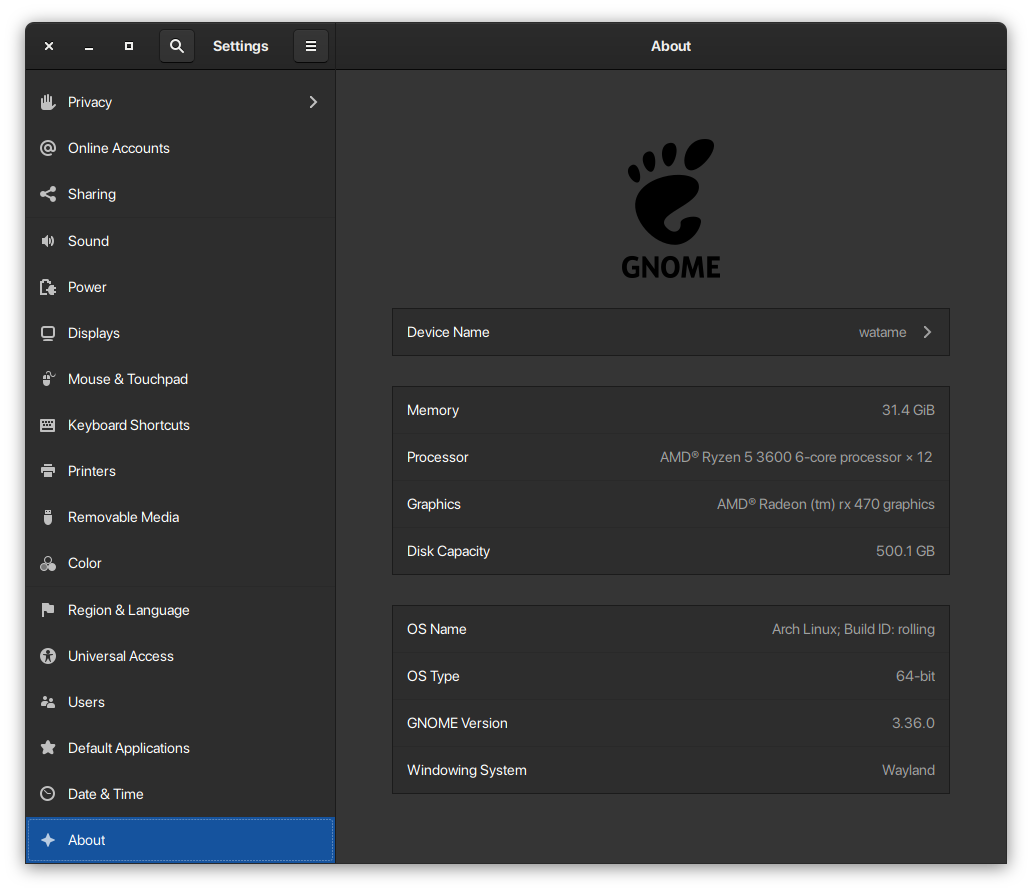
Task: Click the GNOME foot logo
Action: (671, 209)
